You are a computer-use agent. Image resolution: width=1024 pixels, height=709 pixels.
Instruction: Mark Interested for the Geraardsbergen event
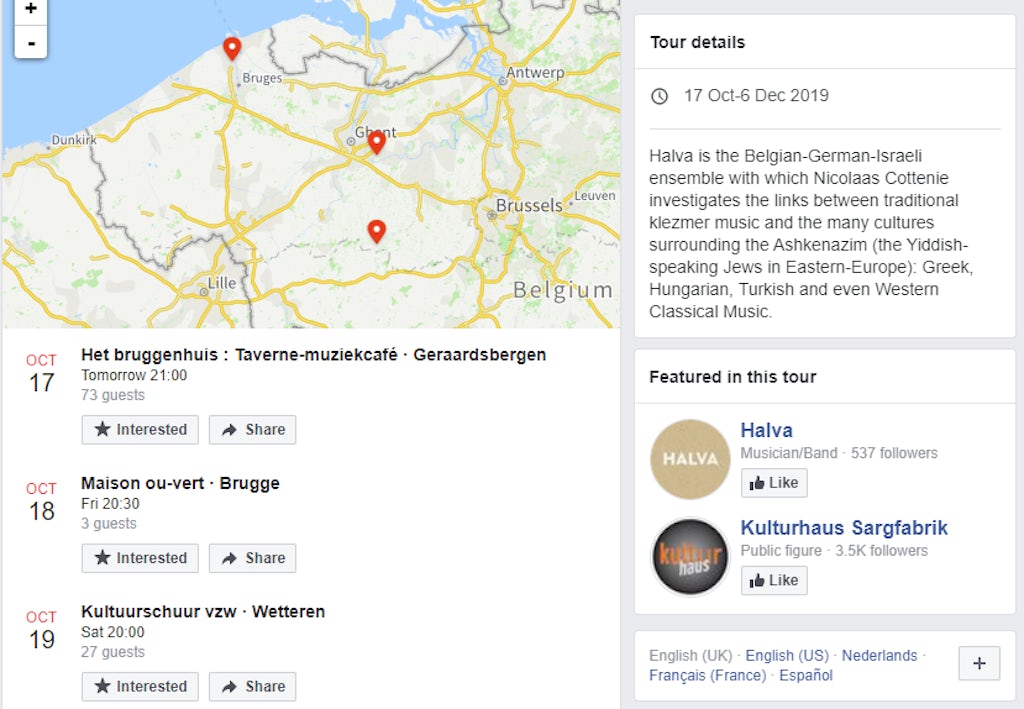click(x=140, y=430)
